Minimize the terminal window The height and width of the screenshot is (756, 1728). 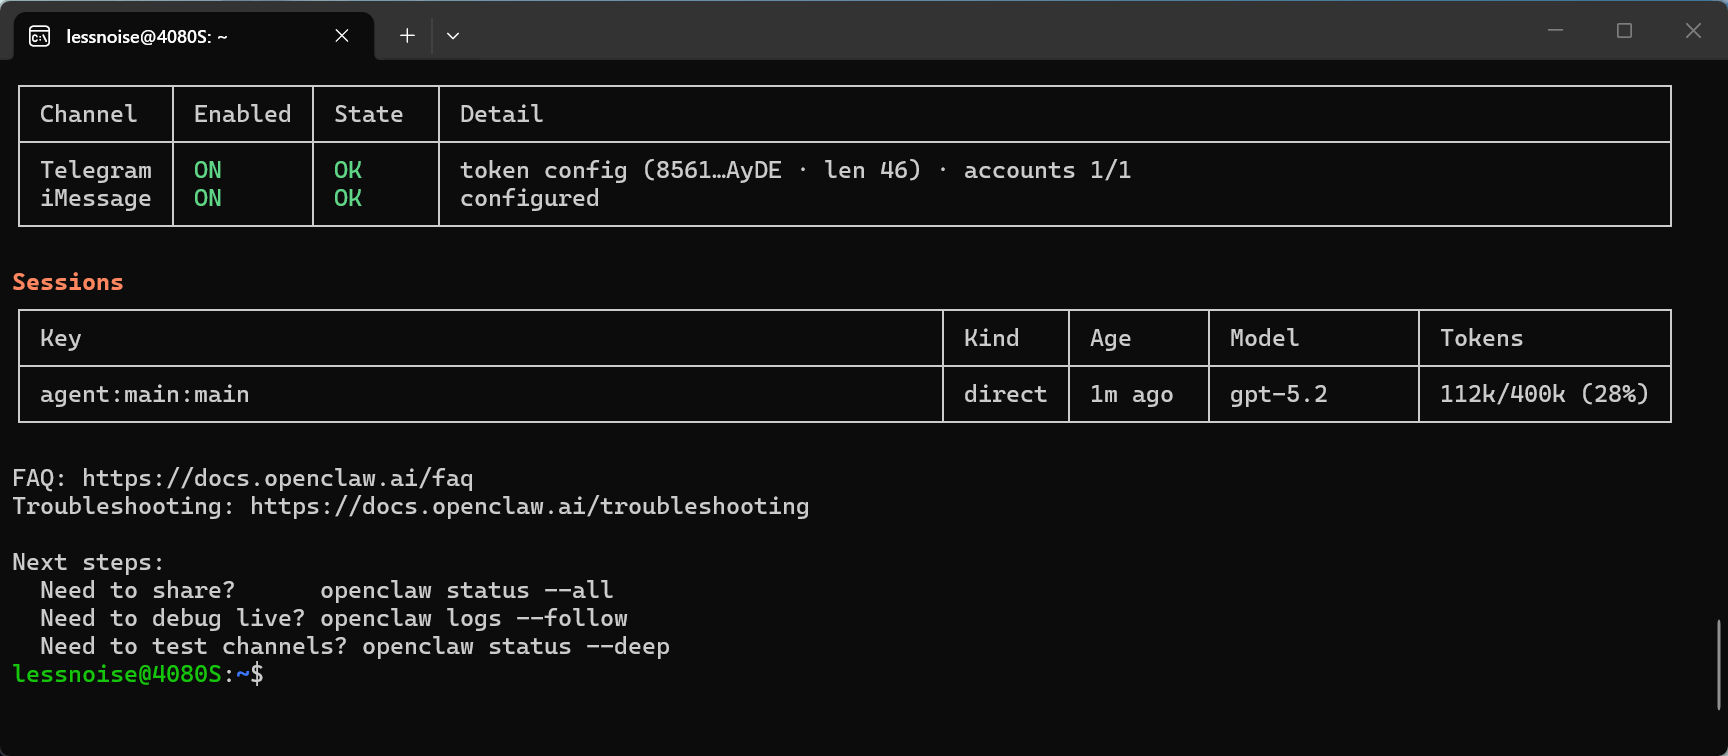tap(1555, 31)
